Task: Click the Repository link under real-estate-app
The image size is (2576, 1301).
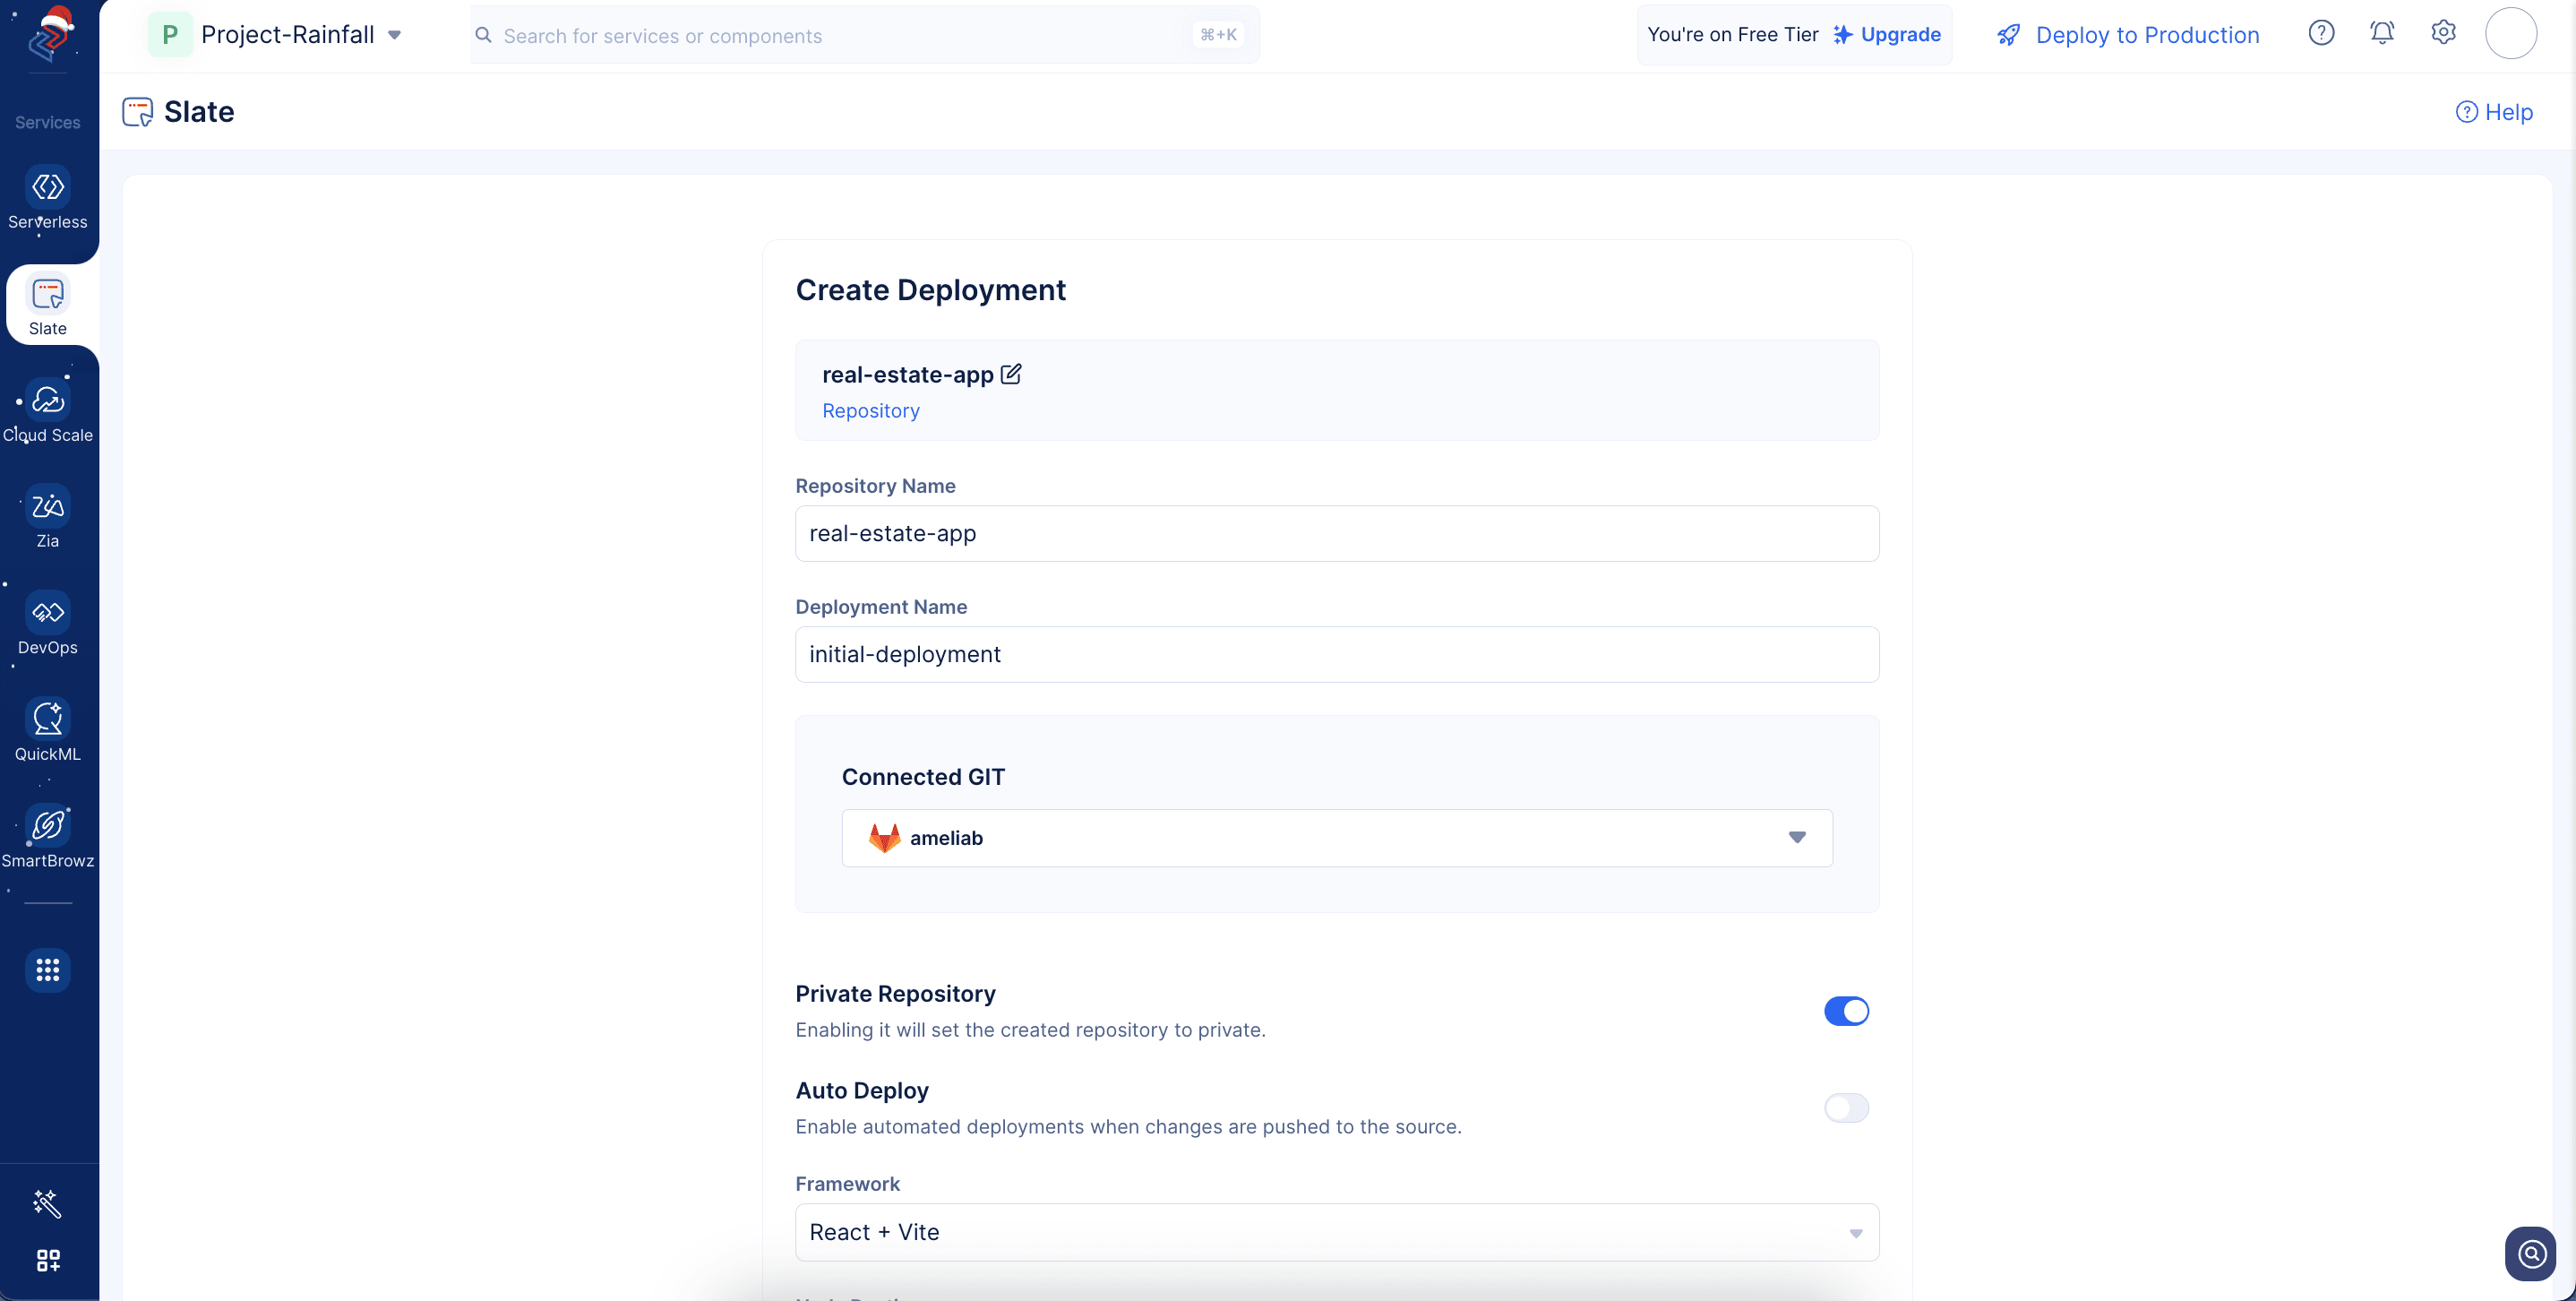Action: [871, 411]
